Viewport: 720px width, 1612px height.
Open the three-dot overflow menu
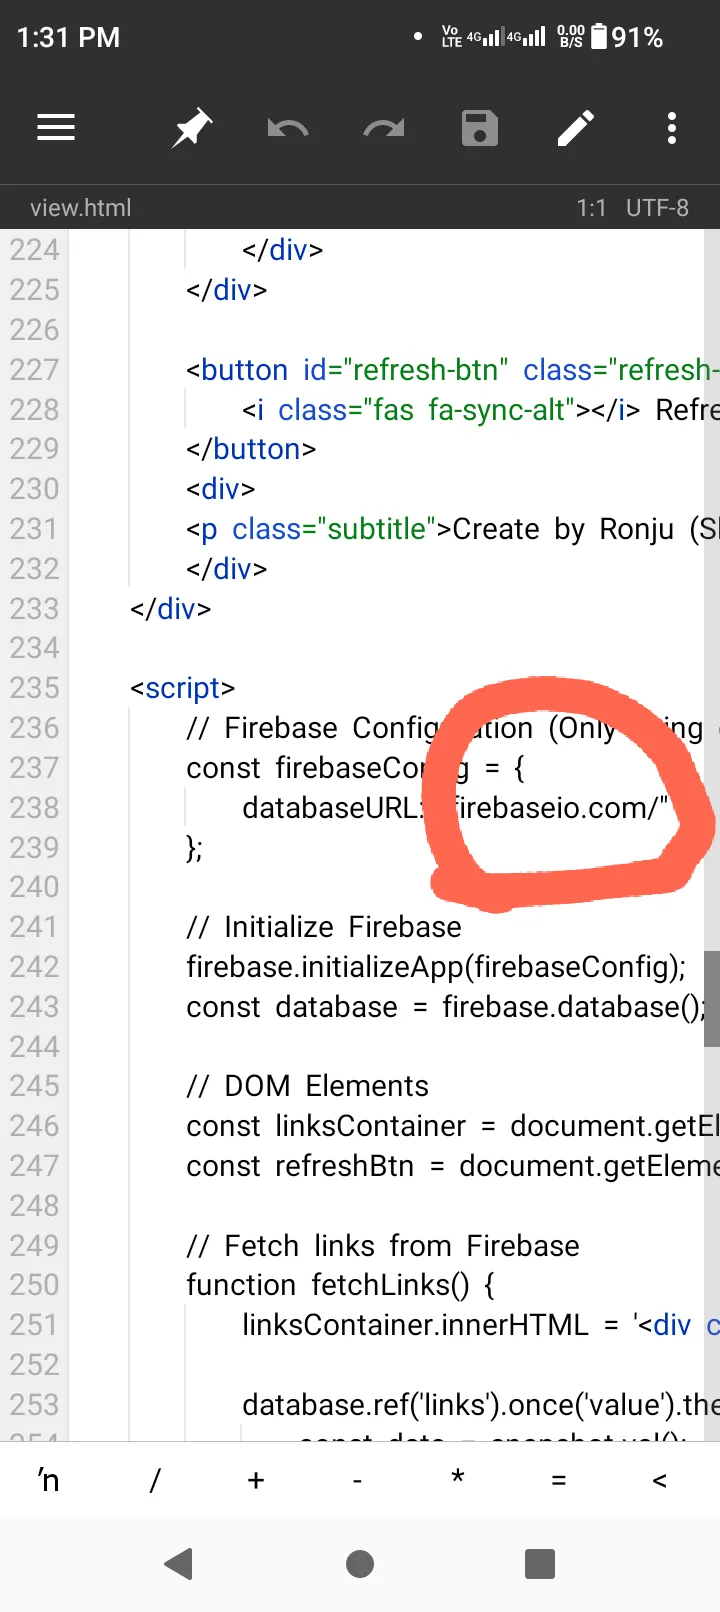point(672,128)
